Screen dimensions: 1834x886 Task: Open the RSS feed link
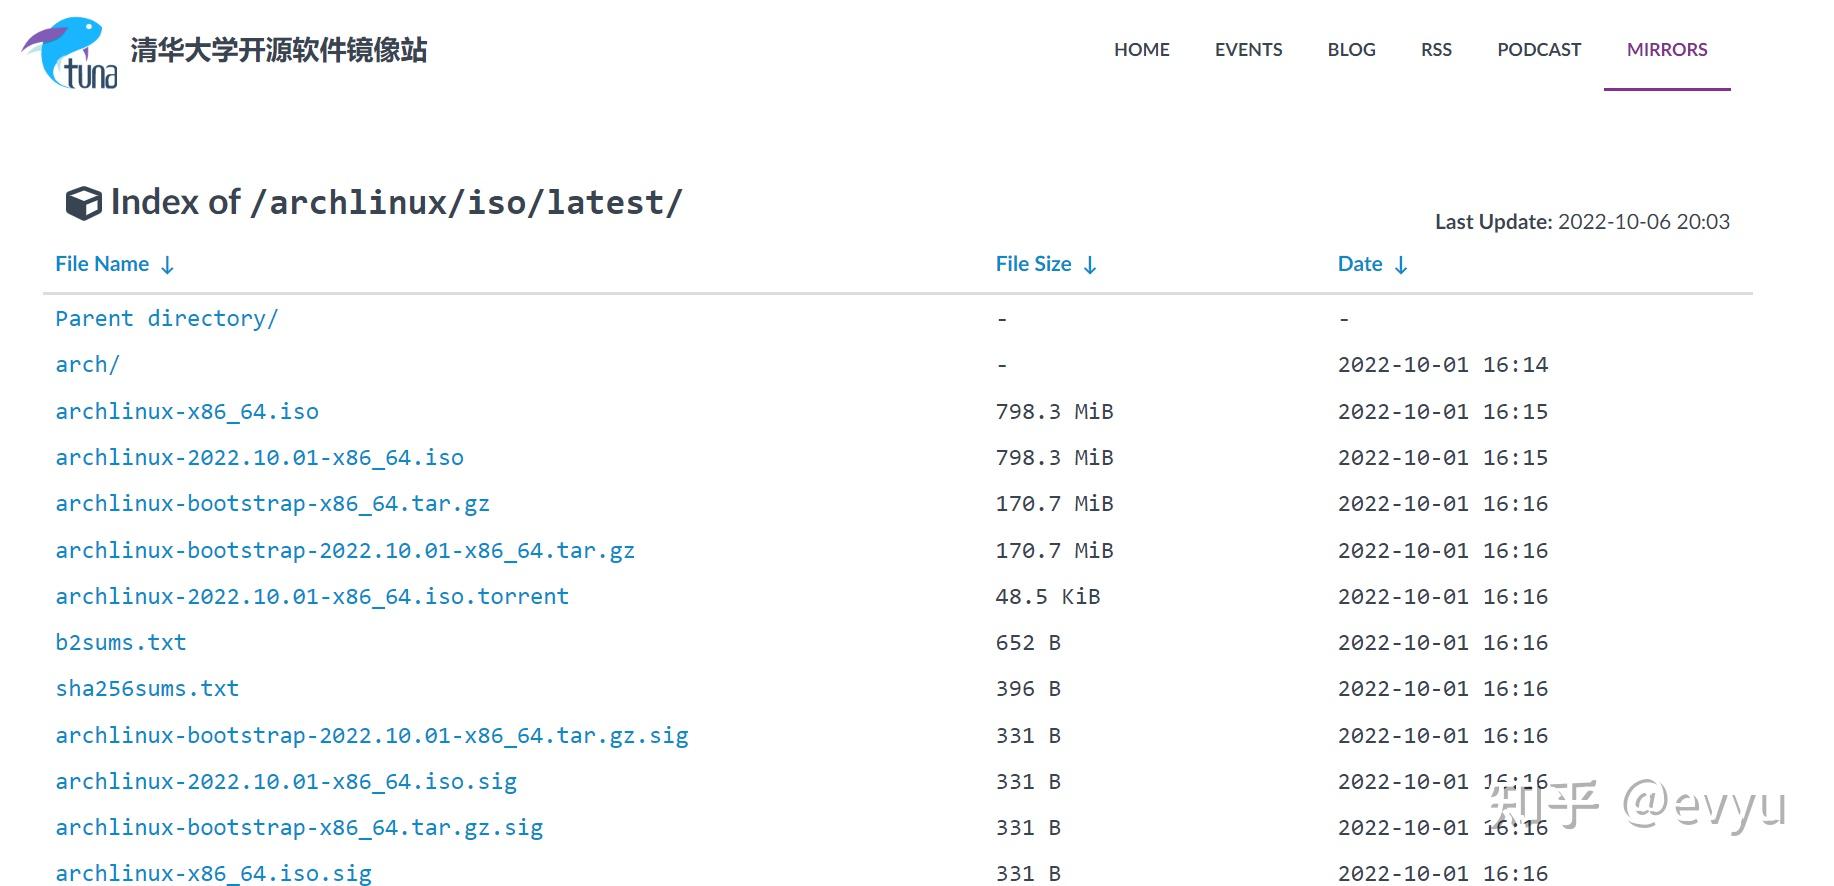click(1436, 50)
